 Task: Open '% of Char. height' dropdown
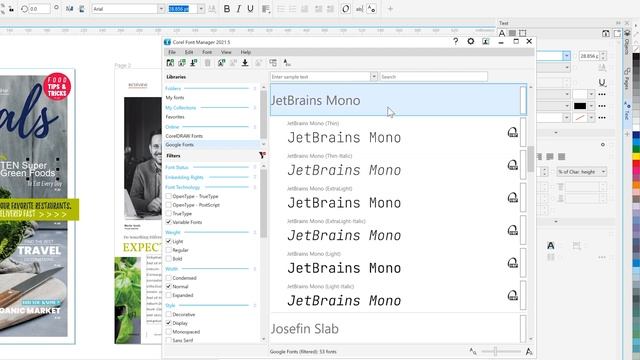click(x=603, y=172)
